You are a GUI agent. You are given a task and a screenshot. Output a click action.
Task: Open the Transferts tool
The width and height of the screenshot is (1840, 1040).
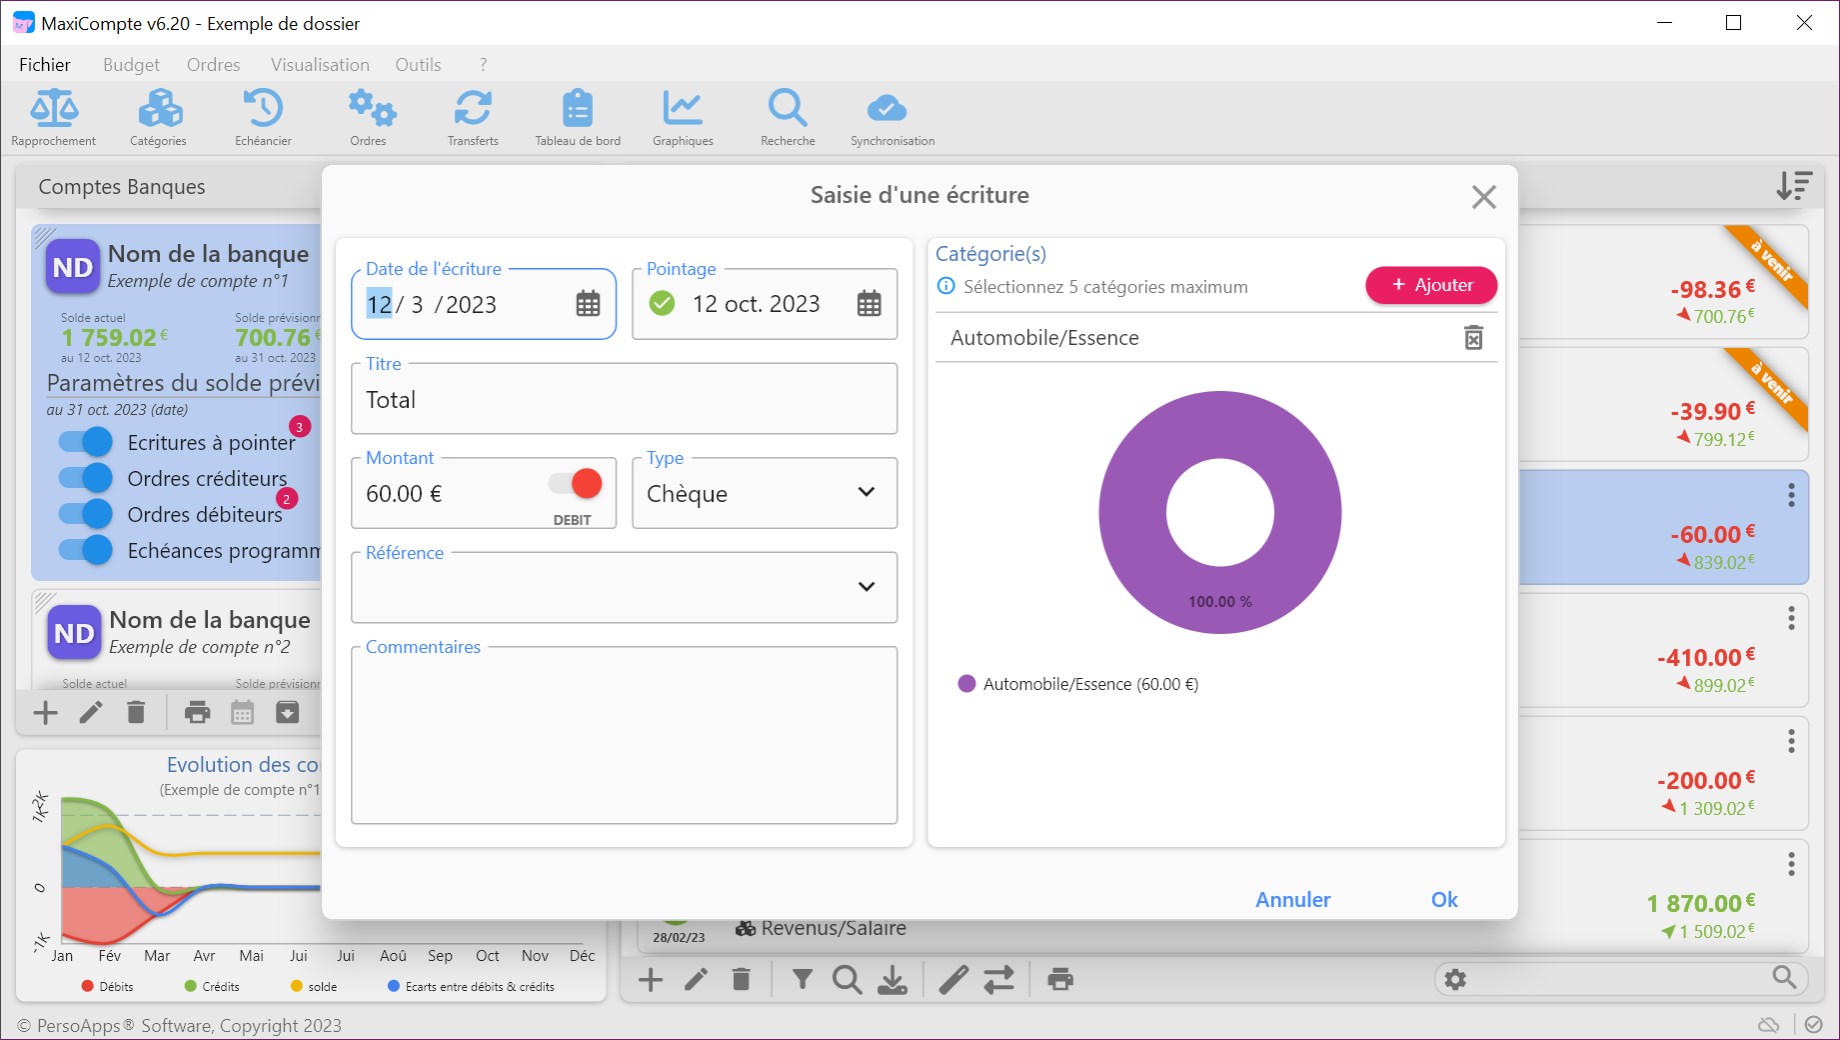pos(473,118)
